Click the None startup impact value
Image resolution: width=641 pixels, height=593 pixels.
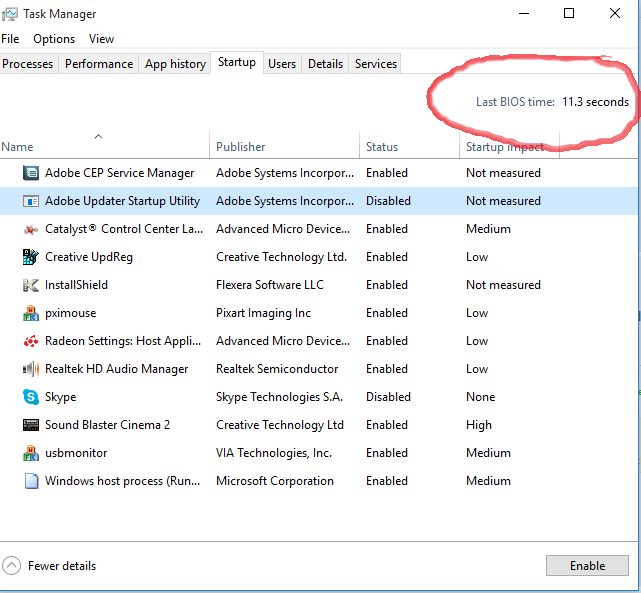point(481,397)
